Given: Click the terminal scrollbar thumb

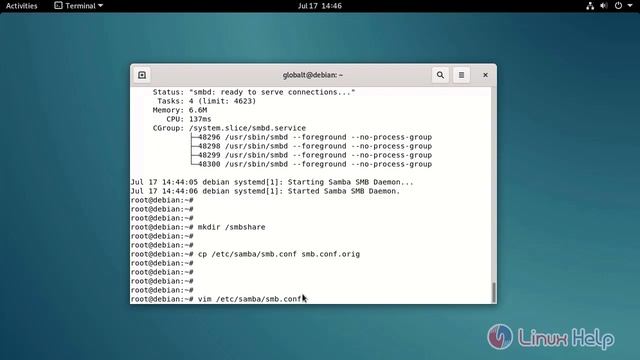Looking at the screenshot, I should (494, 292).
